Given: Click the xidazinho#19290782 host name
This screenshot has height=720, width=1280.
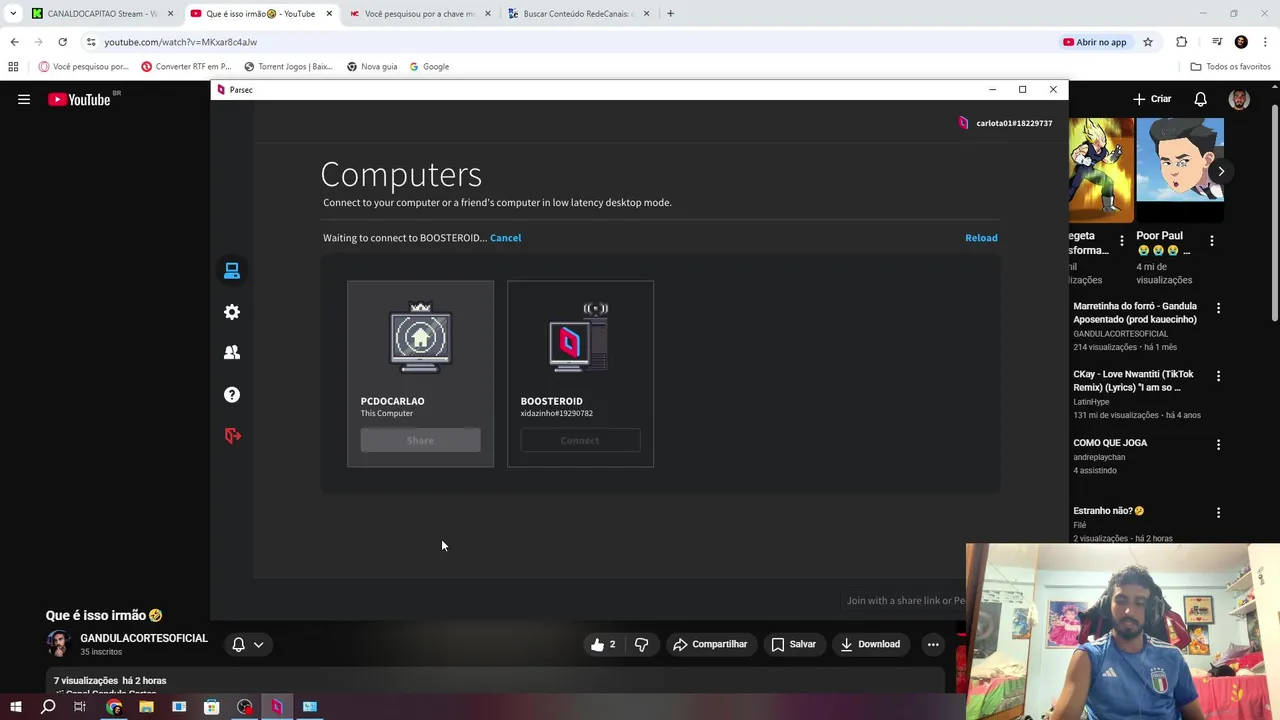Looking at the screenshot, I should 556,413.
